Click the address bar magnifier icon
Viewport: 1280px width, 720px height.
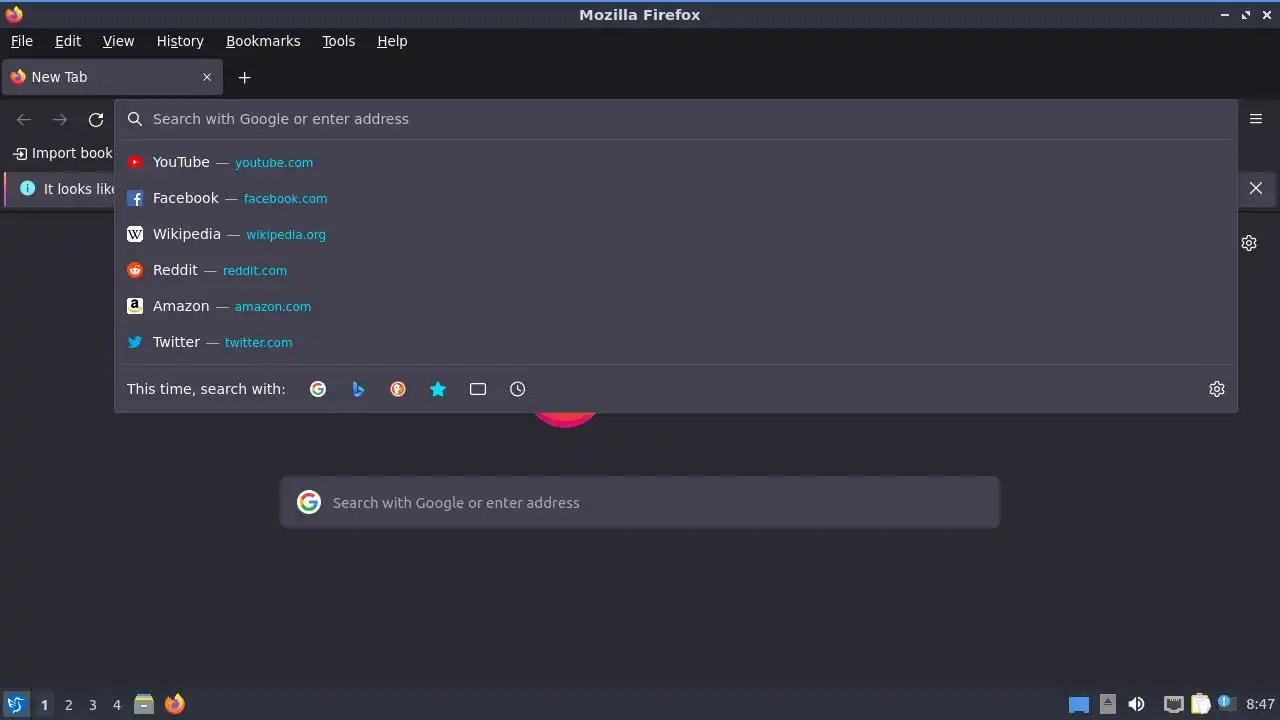(x=135, y=119)
